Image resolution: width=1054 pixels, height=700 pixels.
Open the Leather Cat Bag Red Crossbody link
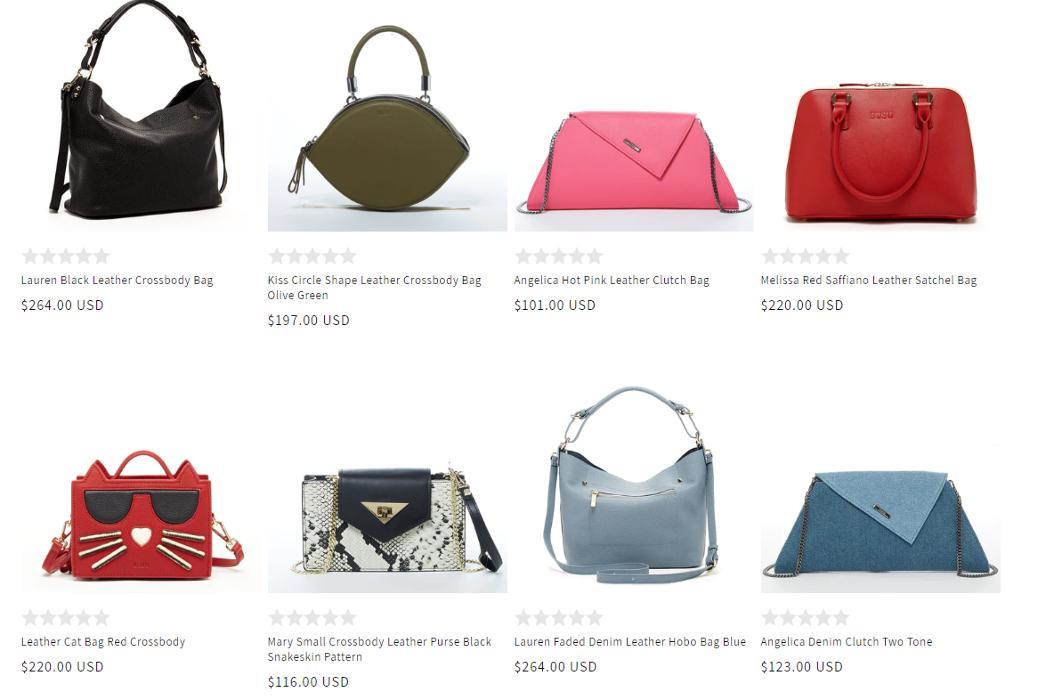pos(103,642)
